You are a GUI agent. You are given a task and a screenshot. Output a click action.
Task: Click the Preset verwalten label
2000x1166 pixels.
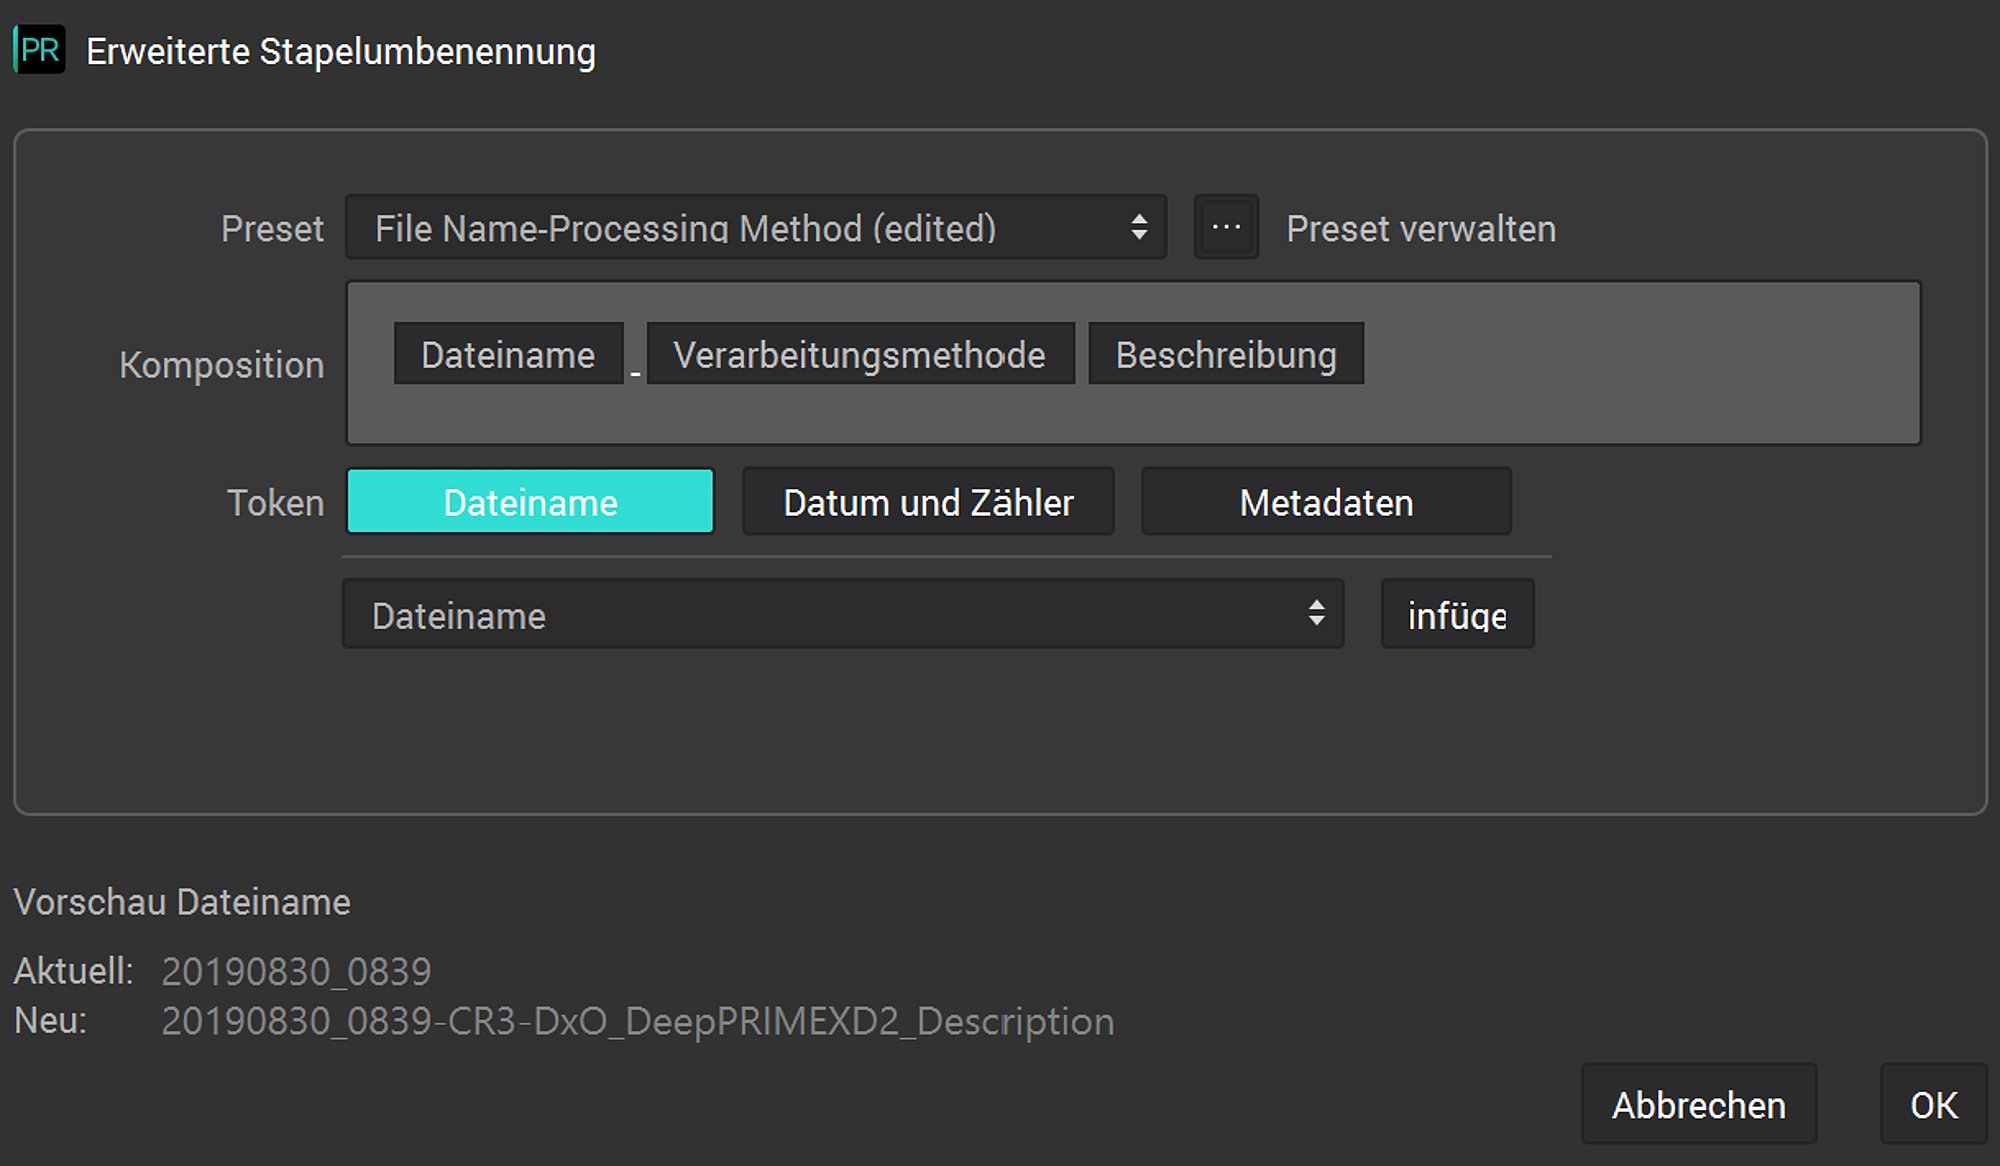pyautogui.click(x=1420, y=228)
